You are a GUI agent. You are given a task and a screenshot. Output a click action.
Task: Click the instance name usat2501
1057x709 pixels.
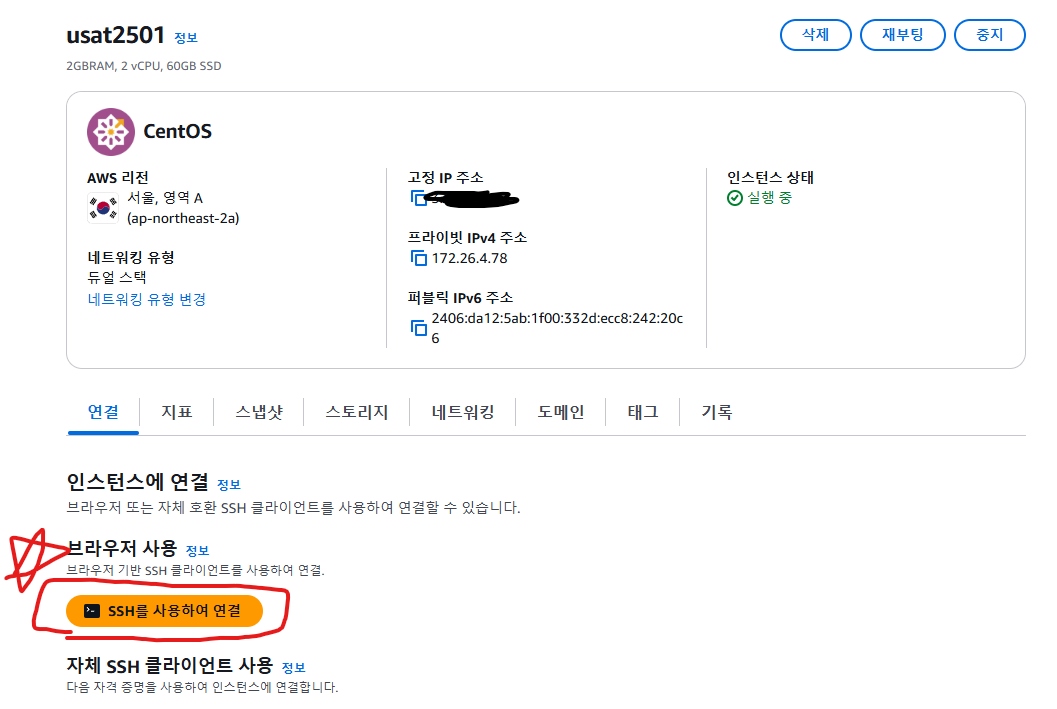point(115,35)
